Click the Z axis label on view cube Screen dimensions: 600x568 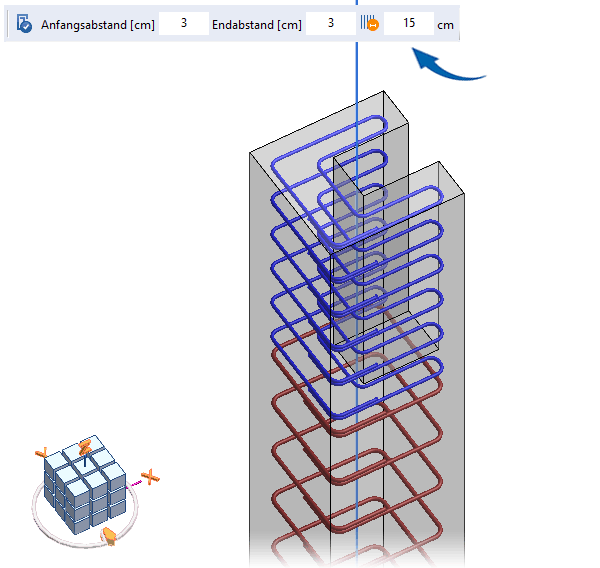point(85,448)
